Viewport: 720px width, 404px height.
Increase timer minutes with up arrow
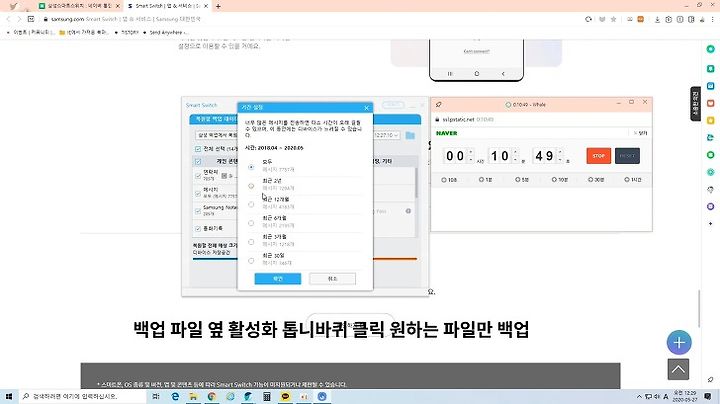point(515,152)
